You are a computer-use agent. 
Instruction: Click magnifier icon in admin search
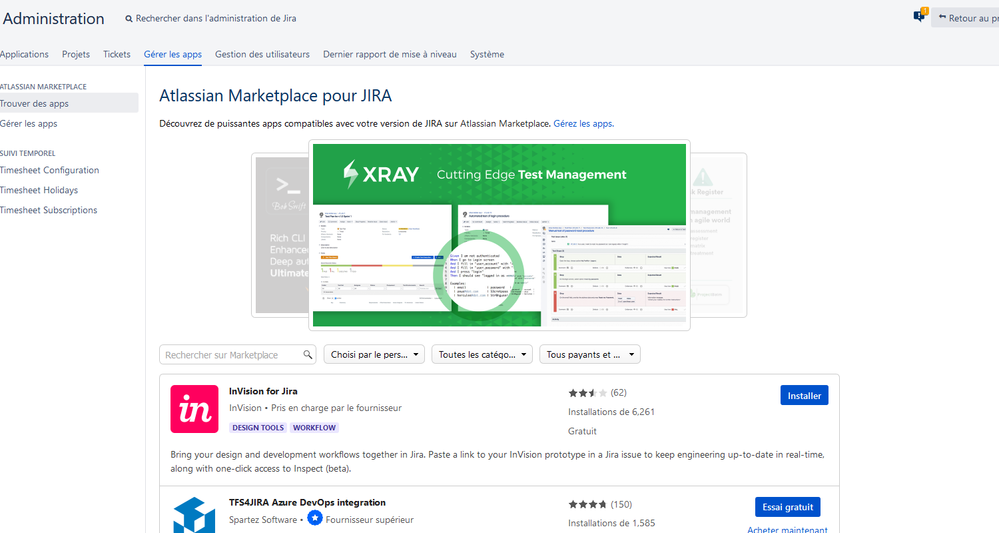click(129, 19)
